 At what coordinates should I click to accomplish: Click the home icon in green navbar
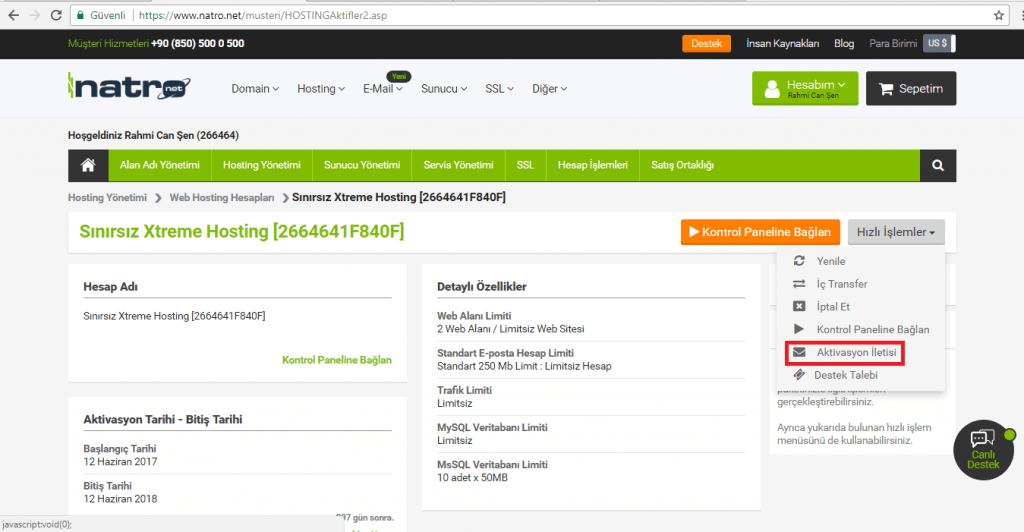click(88, 165)
